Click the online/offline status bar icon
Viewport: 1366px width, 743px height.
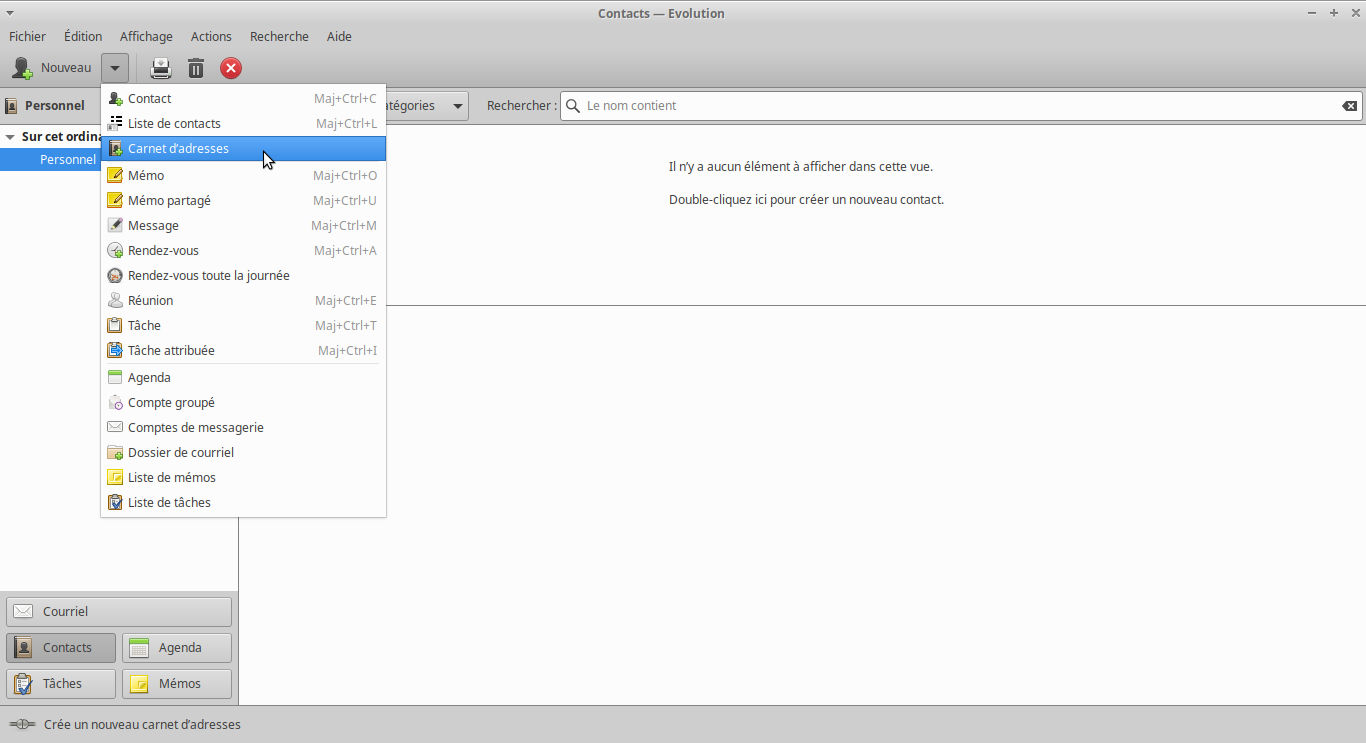pyautogui.click(x=22, y=724)
